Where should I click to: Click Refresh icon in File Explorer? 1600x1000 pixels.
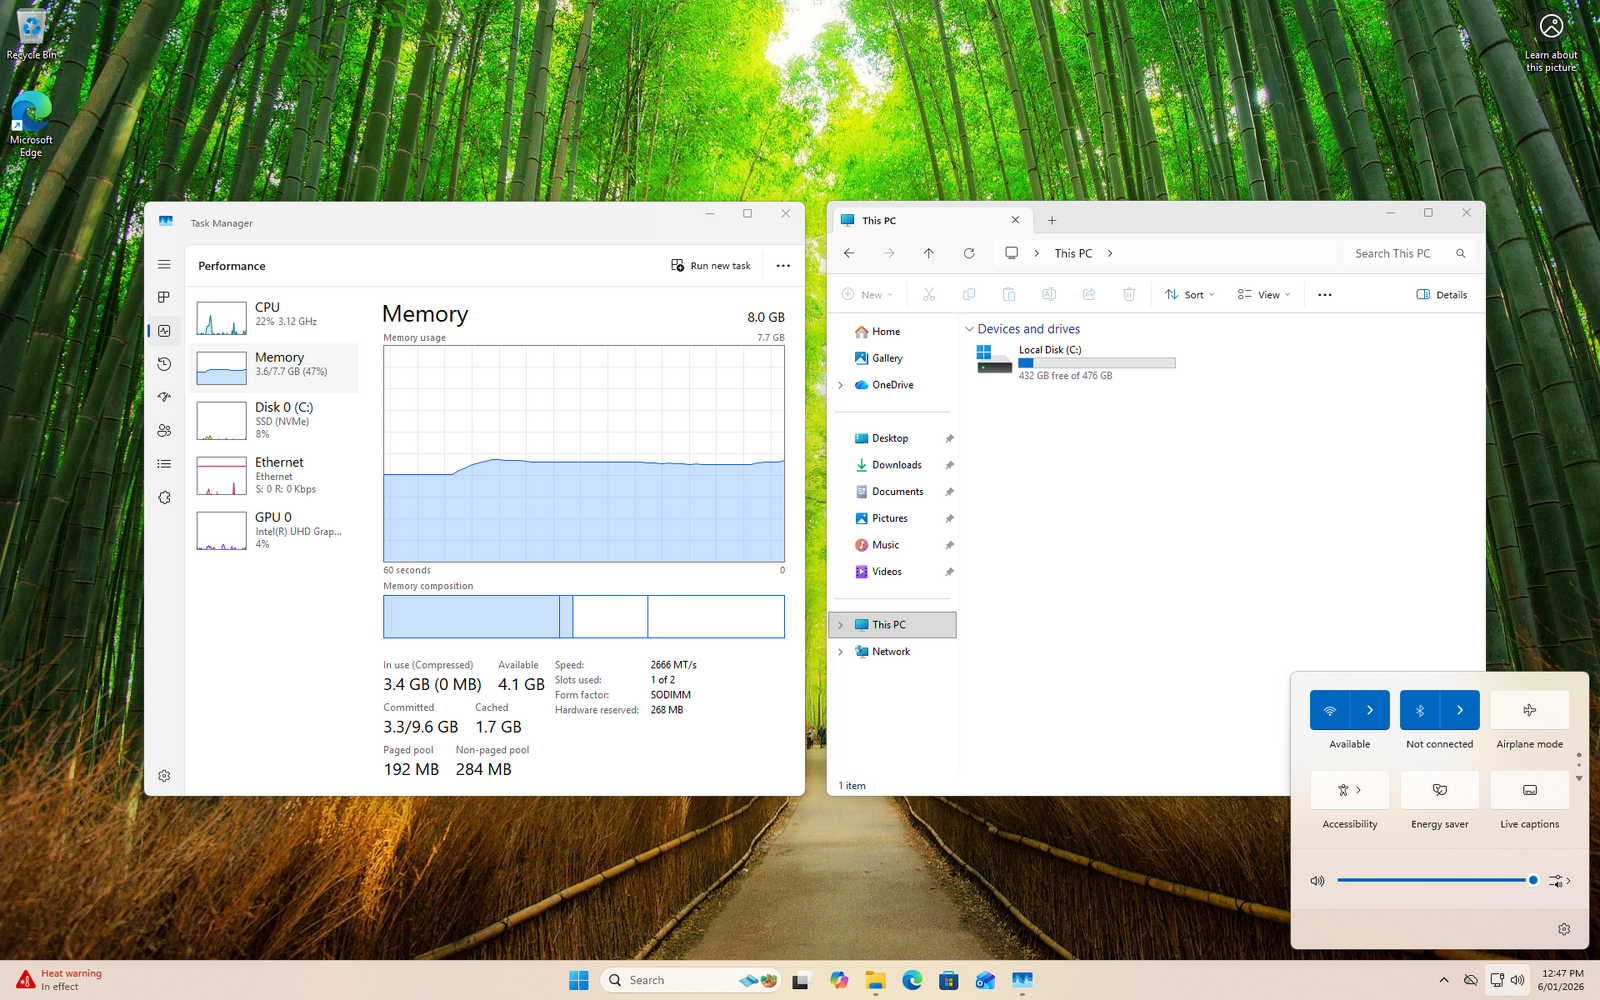coord(968,254)
